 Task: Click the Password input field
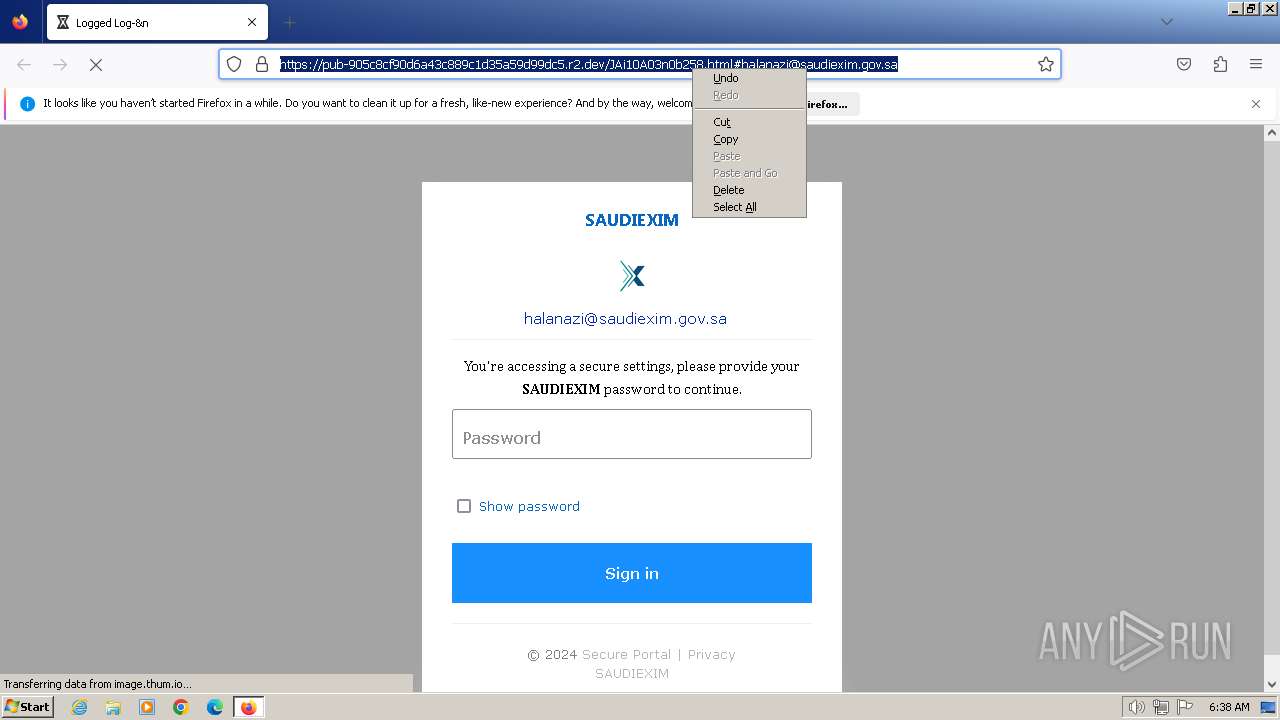click(632, 434)
